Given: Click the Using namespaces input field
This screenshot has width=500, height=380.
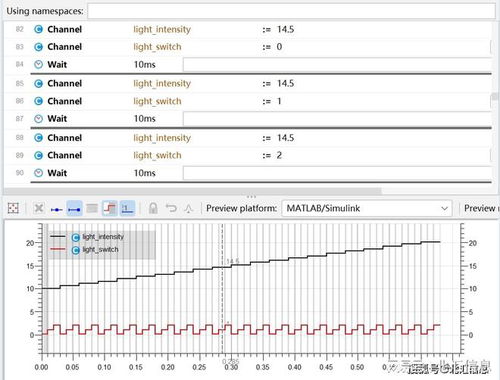Looking at the screenshot, I should (291, 11).
